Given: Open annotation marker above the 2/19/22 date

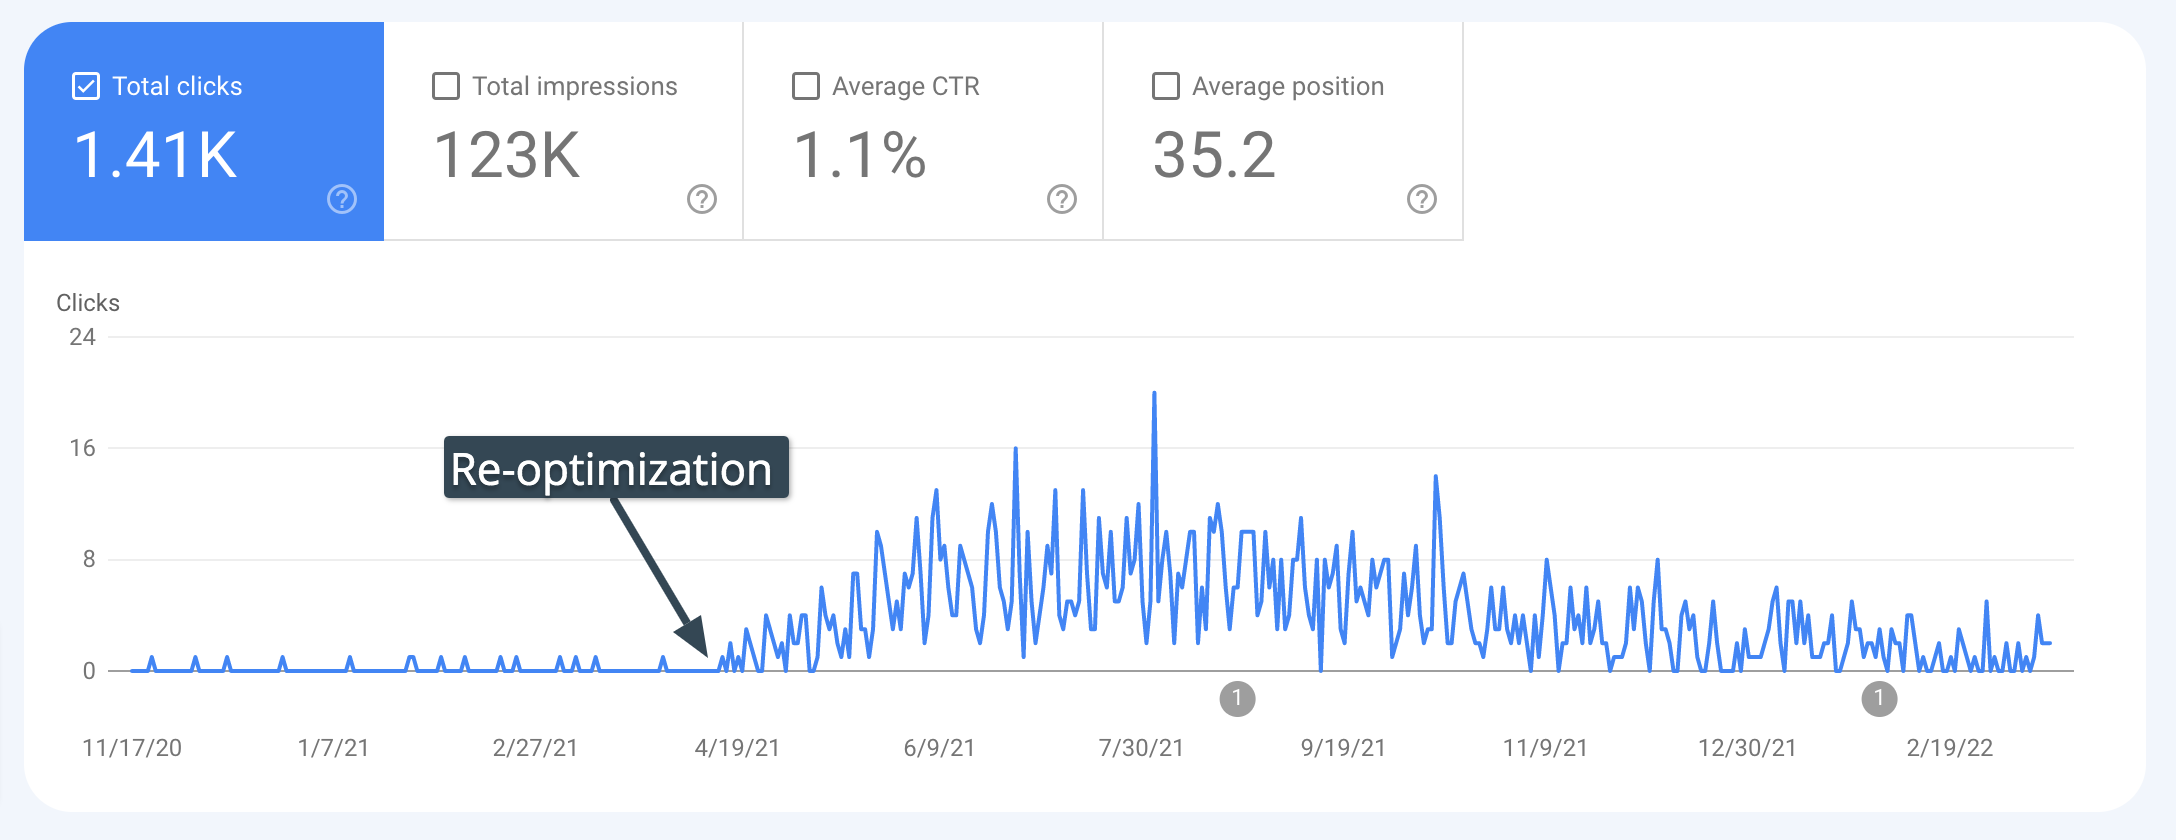Looking at the screenshot, I should click(x=1879, y=698).
